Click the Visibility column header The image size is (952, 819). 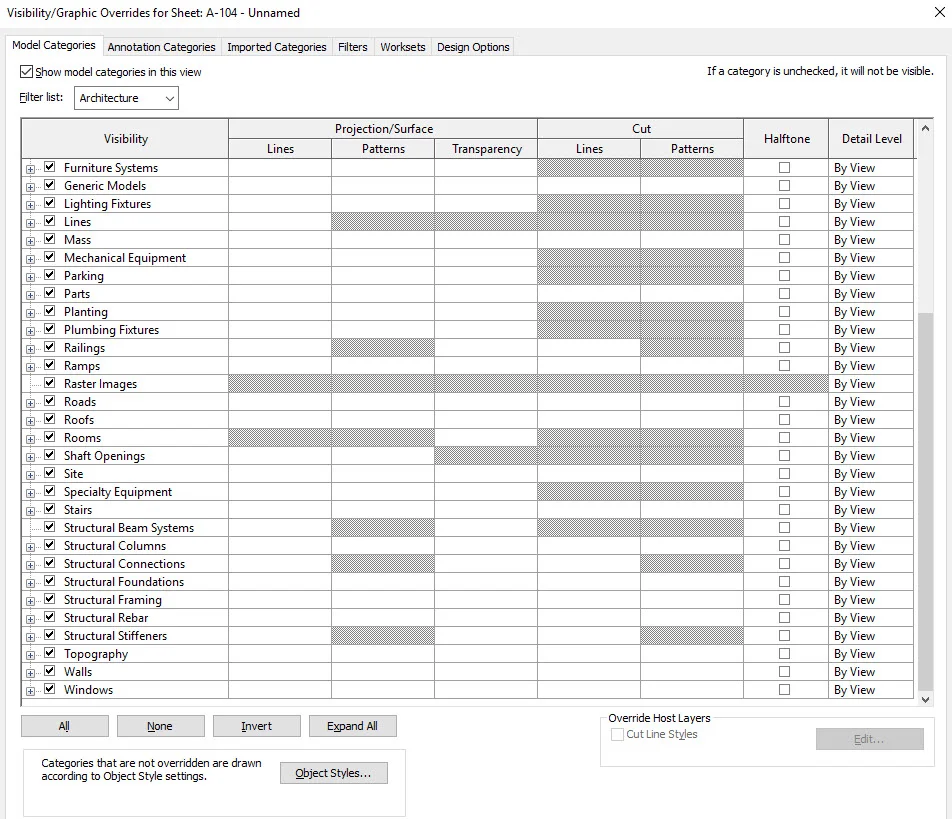pyautogui.click(x=125, y=138)
